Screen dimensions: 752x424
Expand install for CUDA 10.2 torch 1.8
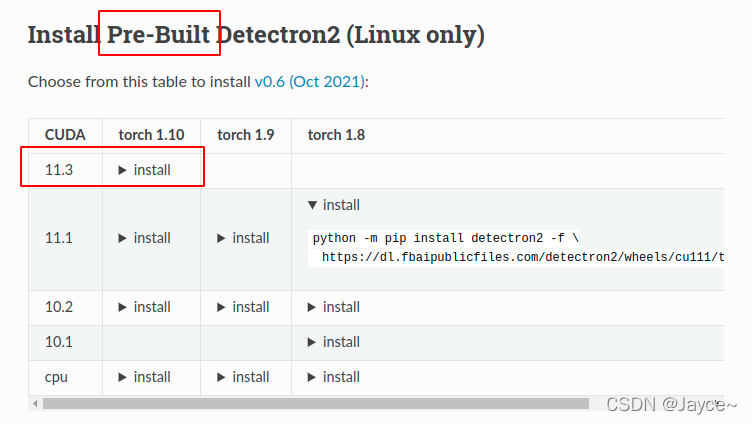[334, 307]
